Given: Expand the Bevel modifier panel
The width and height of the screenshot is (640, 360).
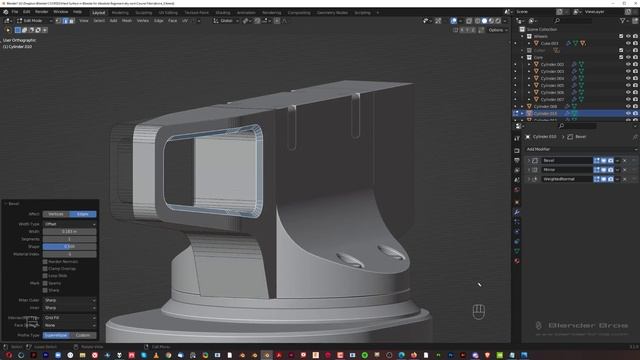Looking at the screenshot, I should (x=529, y=160).
